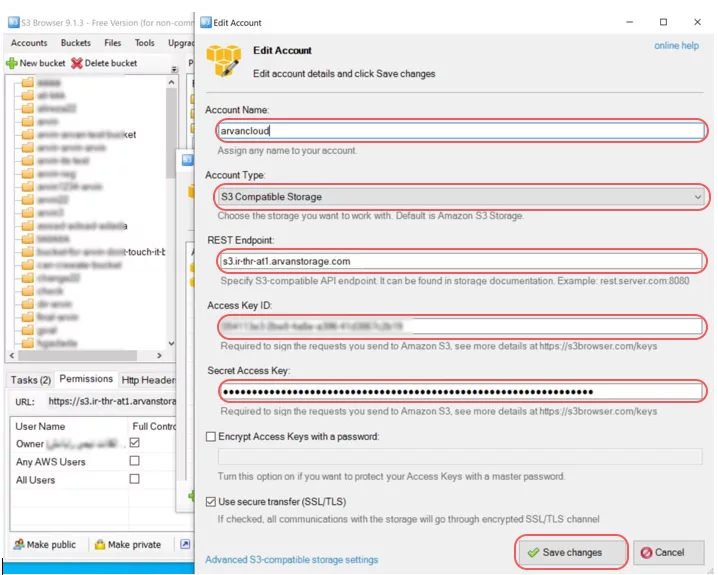Enable Encrypt Access Keys with a password
Viewport: 718px width, 575px height.
[211, 437]
